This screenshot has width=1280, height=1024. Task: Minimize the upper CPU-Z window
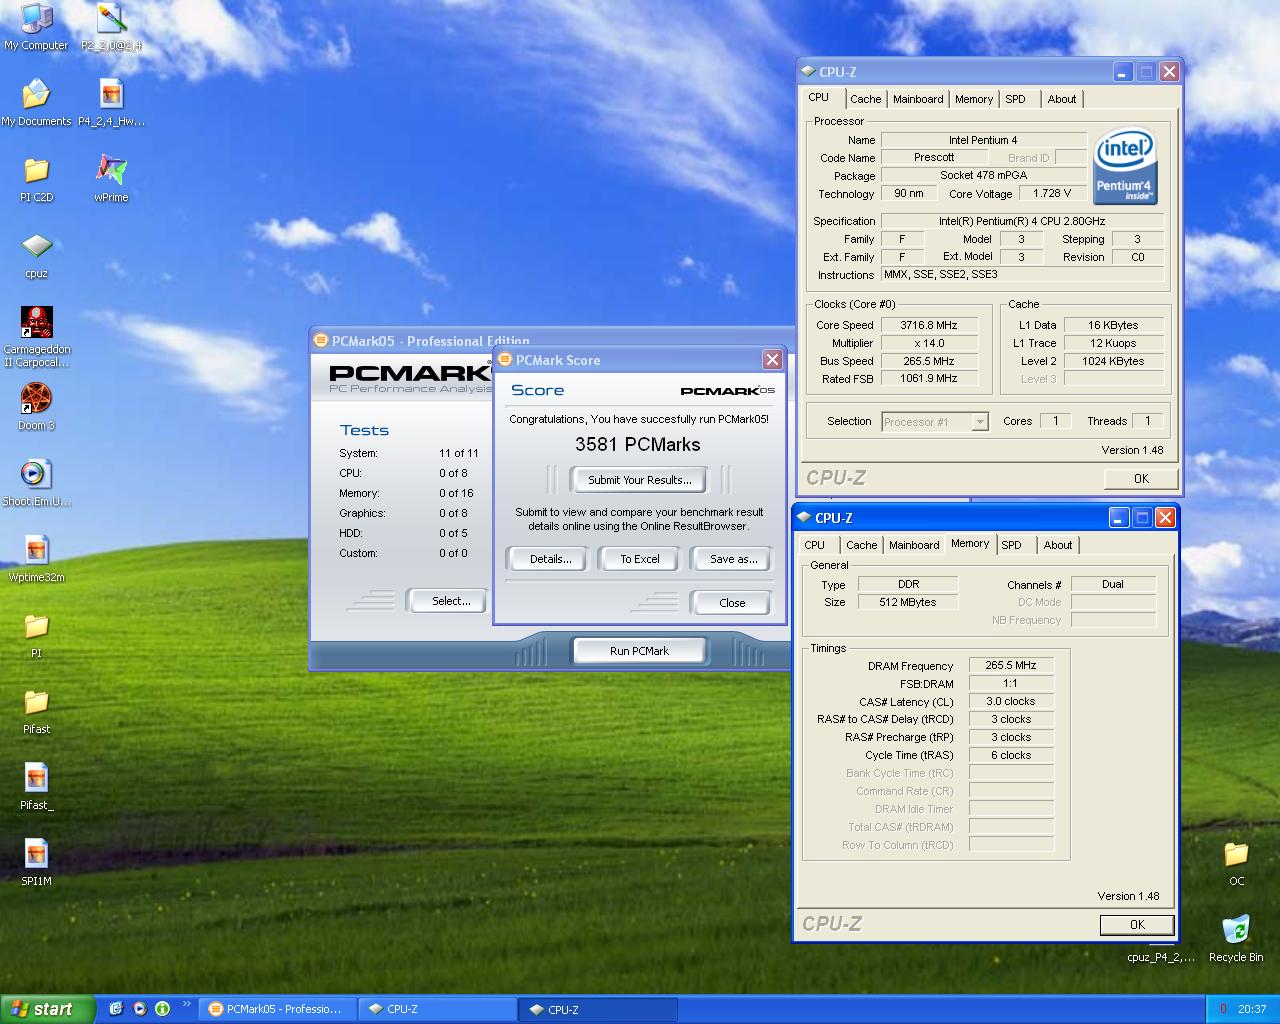click(x=1123, y=72)
